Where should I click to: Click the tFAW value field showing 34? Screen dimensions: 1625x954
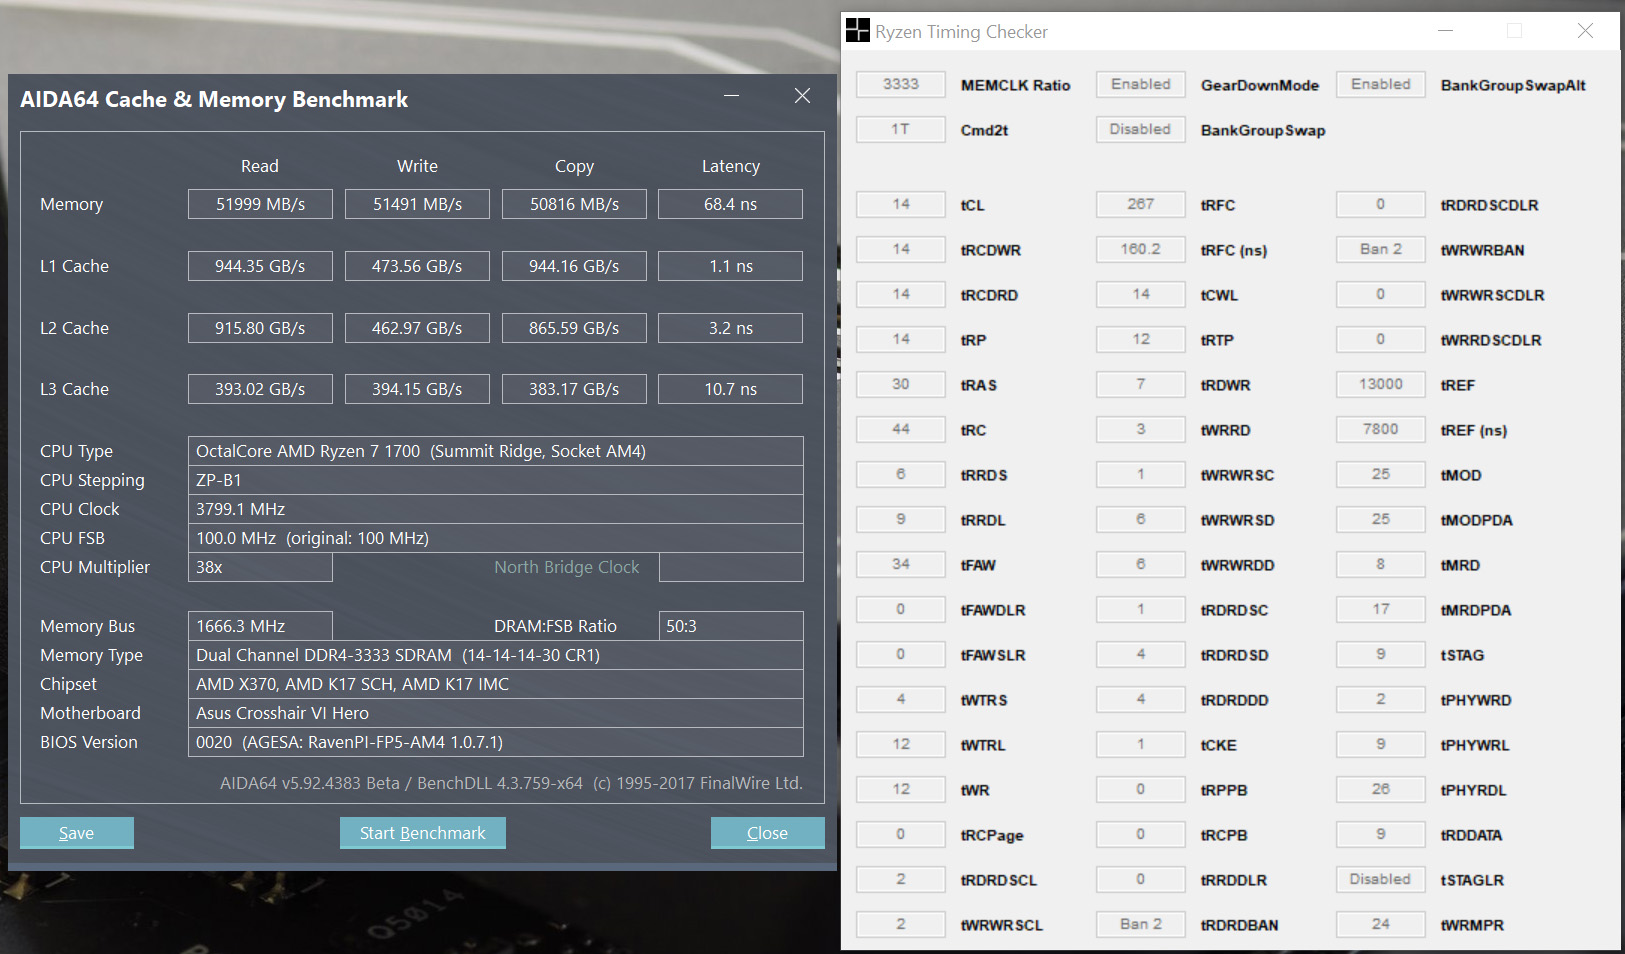[x=901, y=564]
